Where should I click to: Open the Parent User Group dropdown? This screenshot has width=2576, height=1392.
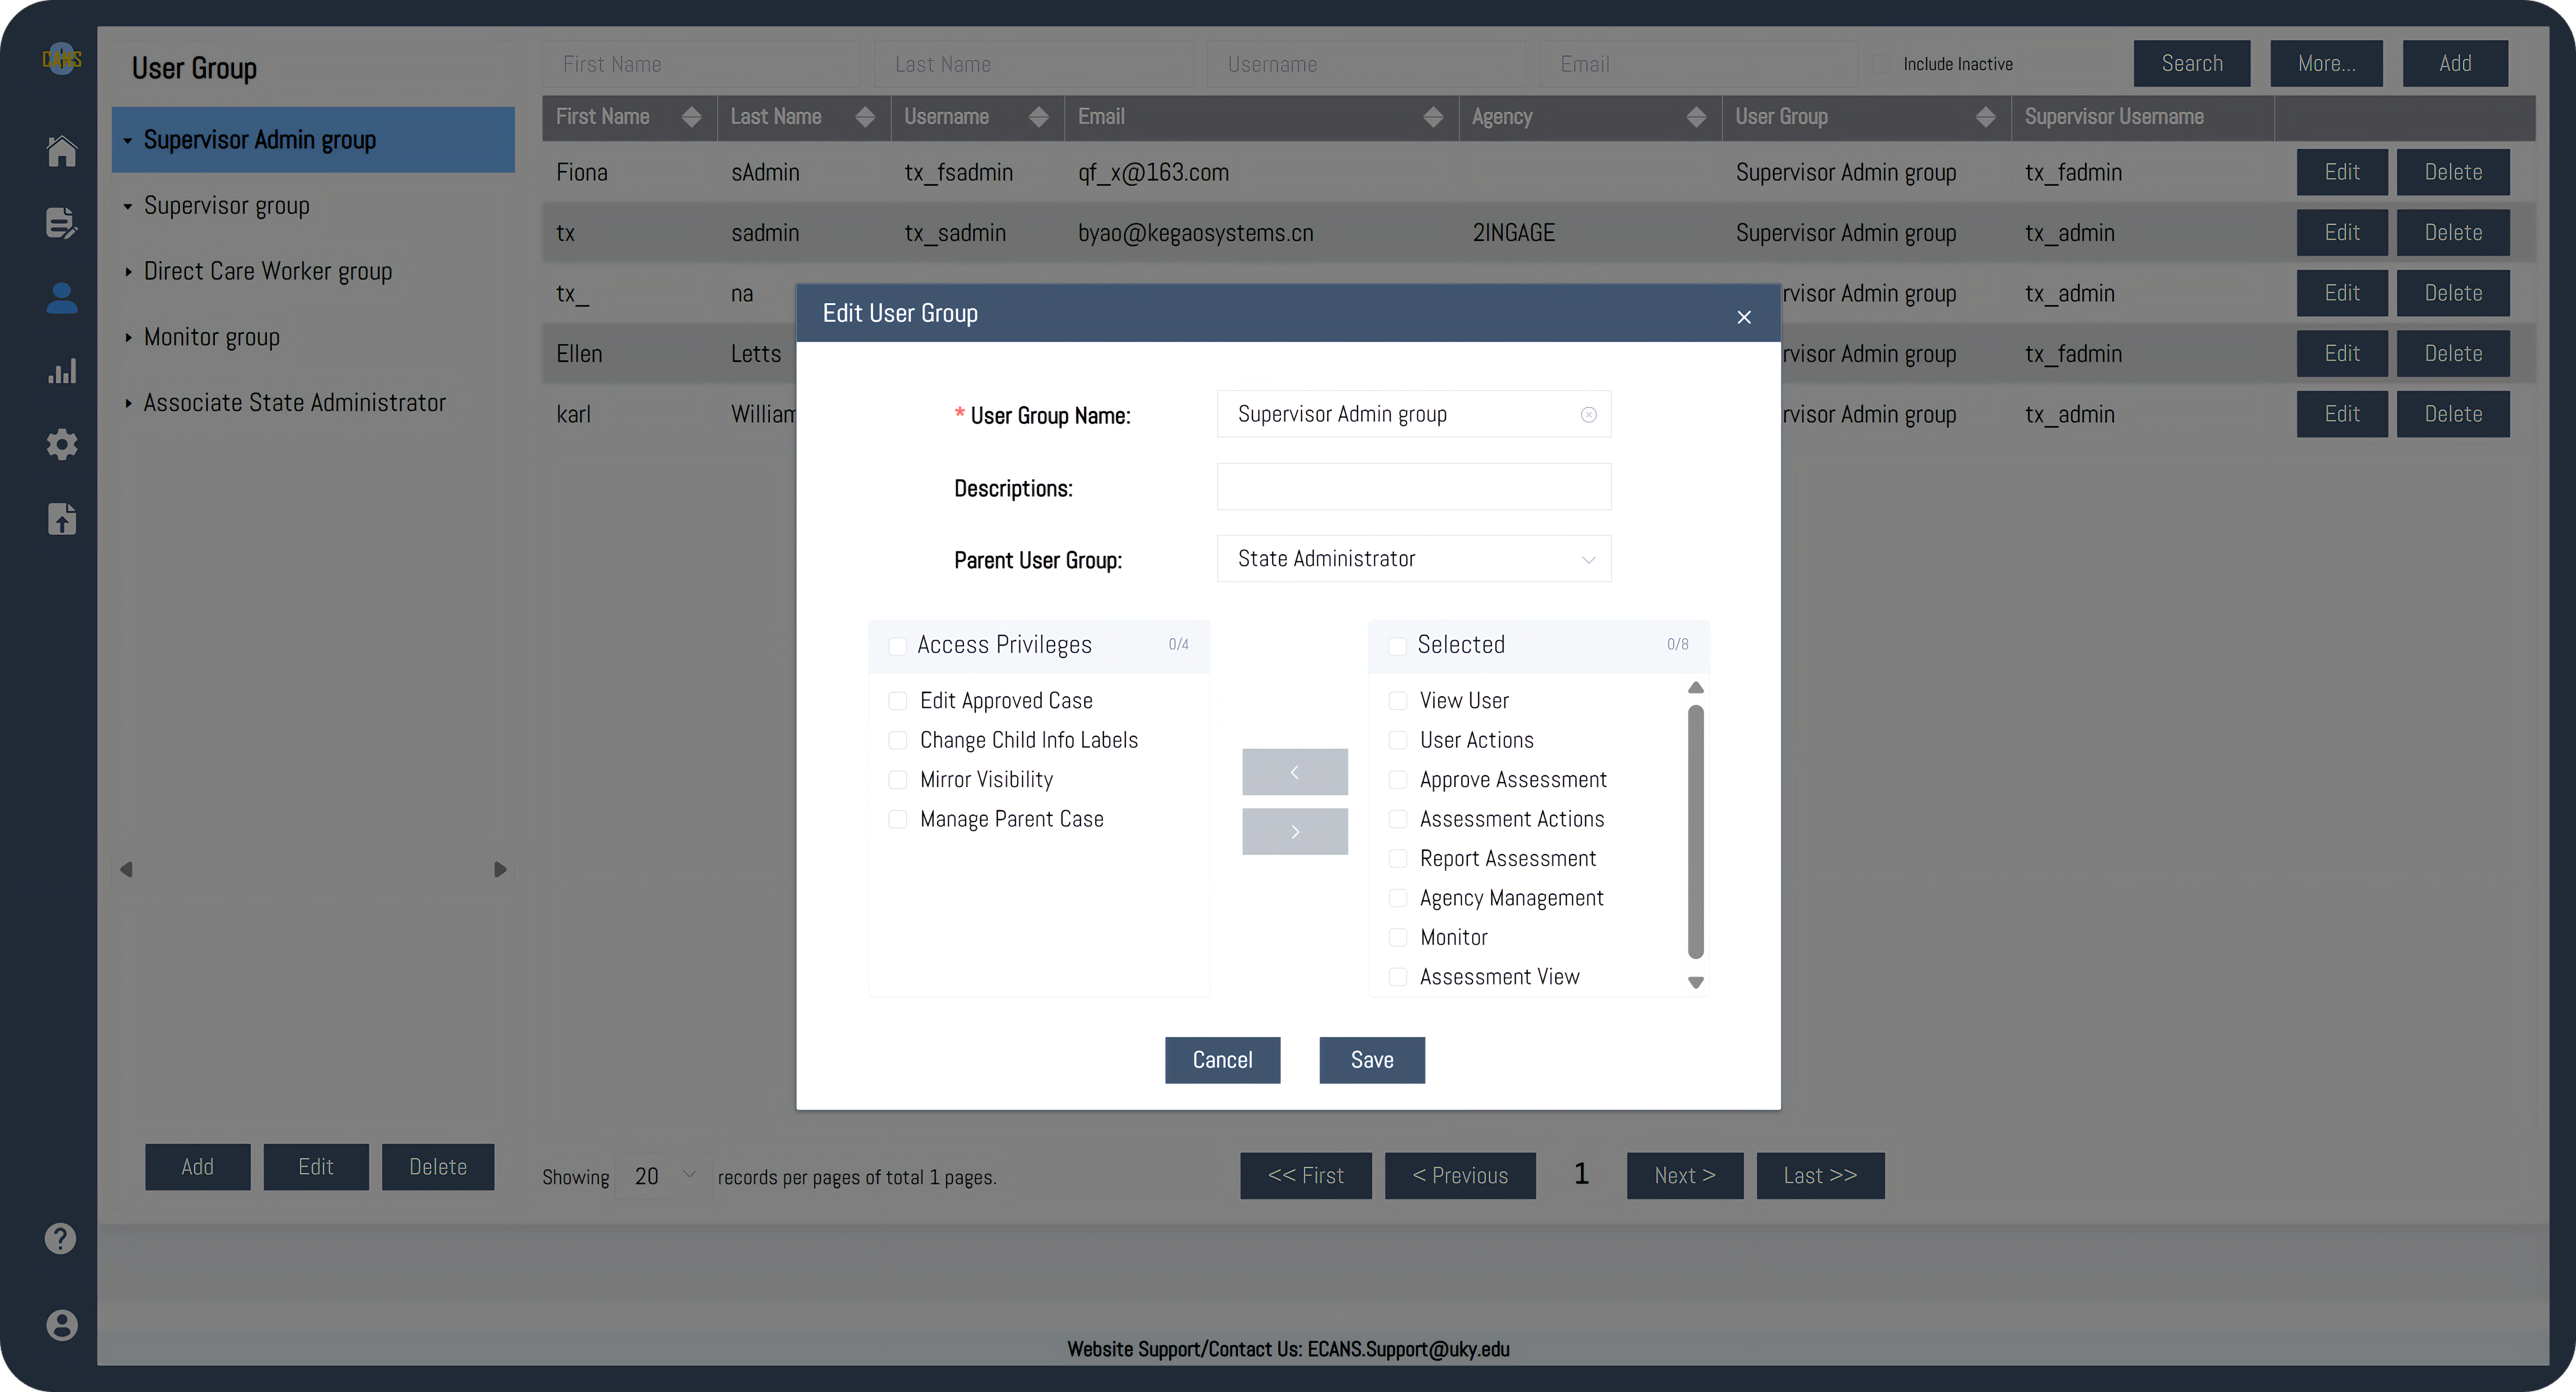[x=1414, y=559]
